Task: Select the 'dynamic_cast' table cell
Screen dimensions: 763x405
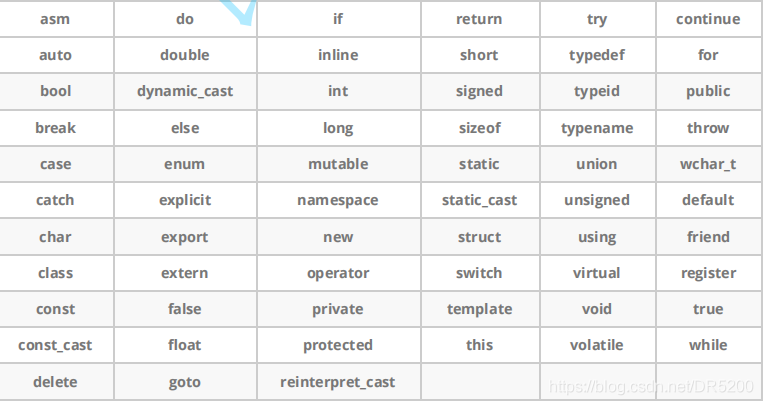Action: tap(185, 91)
